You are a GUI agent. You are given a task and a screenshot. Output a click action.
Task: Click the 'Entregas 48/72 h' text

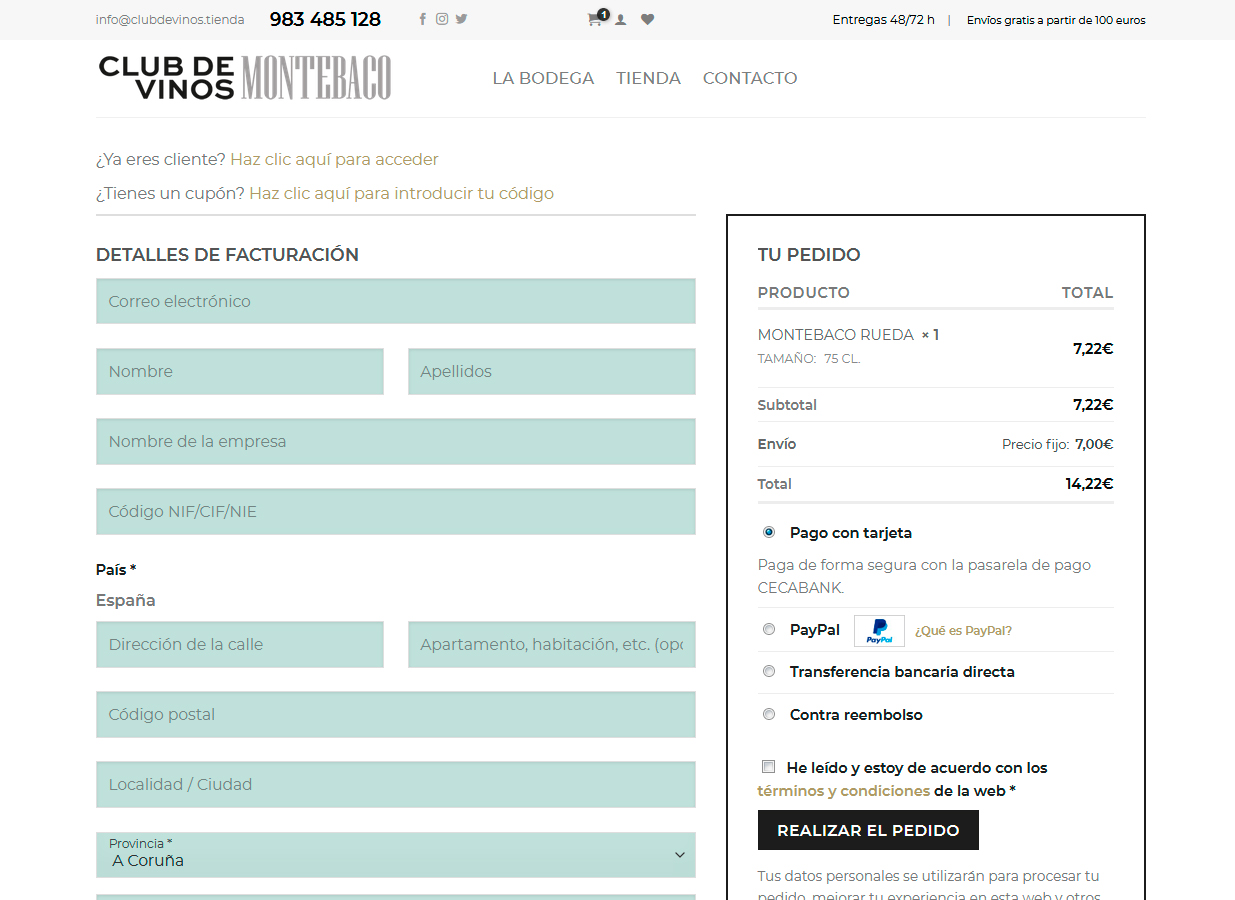[x=884, y=20]
